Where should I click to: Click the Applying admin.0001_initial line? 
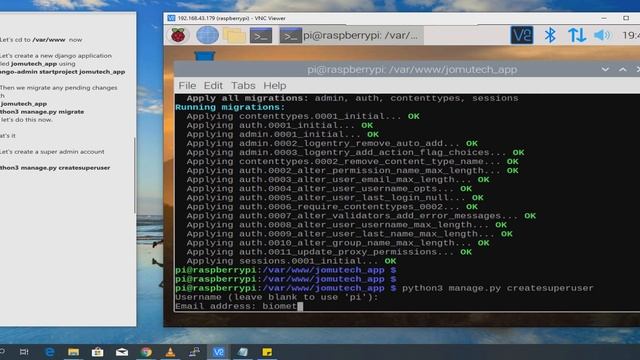(x=282, y=134)
